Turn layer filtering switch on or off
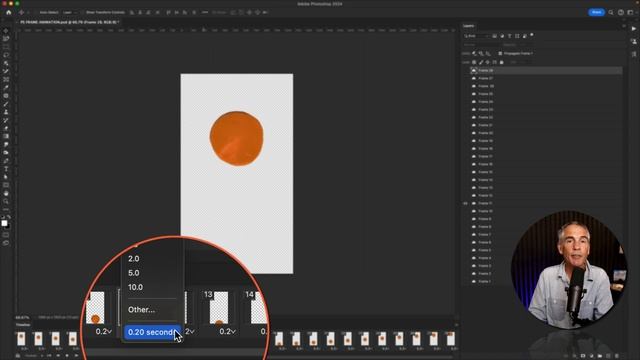The width and height of the screenshot is (640, 360). 532,36
